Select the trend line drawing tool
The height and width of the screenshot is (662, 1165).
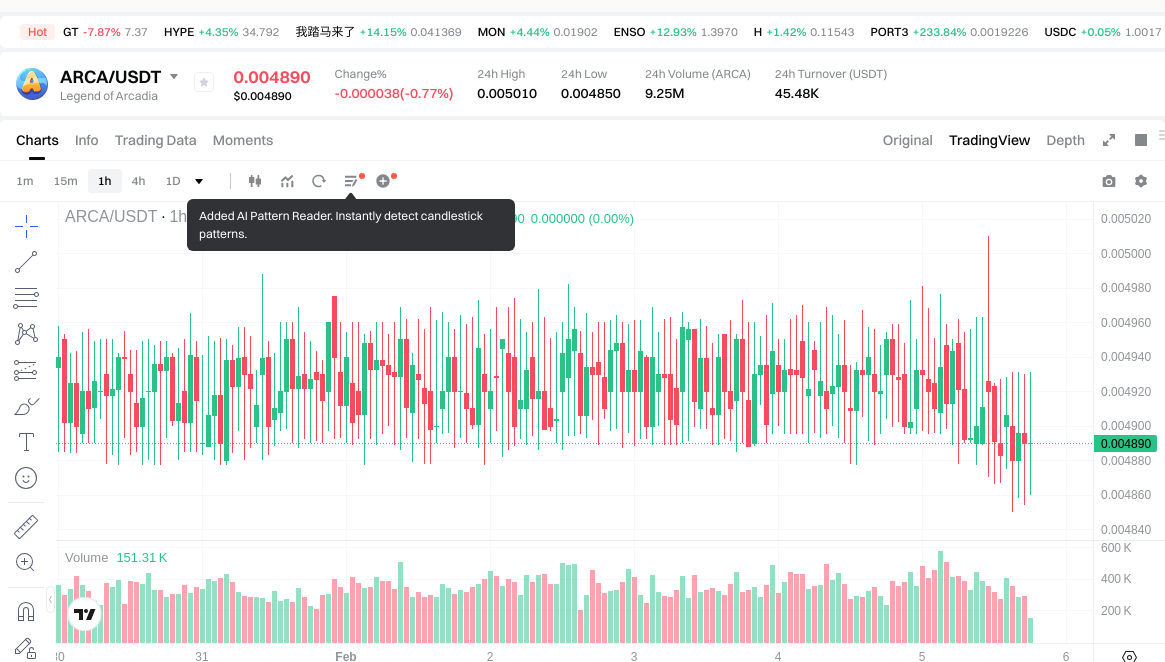click(x=26, y=262)
